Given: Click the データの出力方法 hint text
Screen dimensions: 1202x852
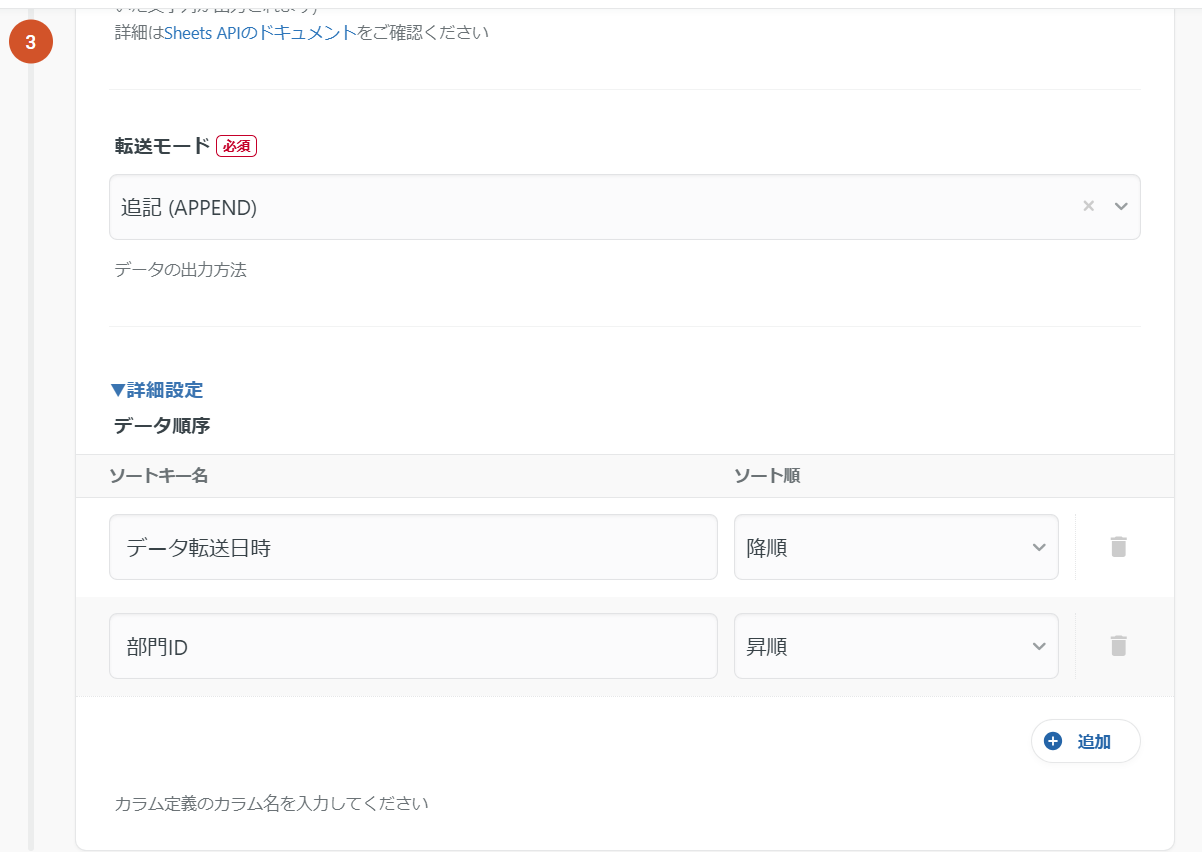Looking at the screenshot, I should tap(180, 270).
